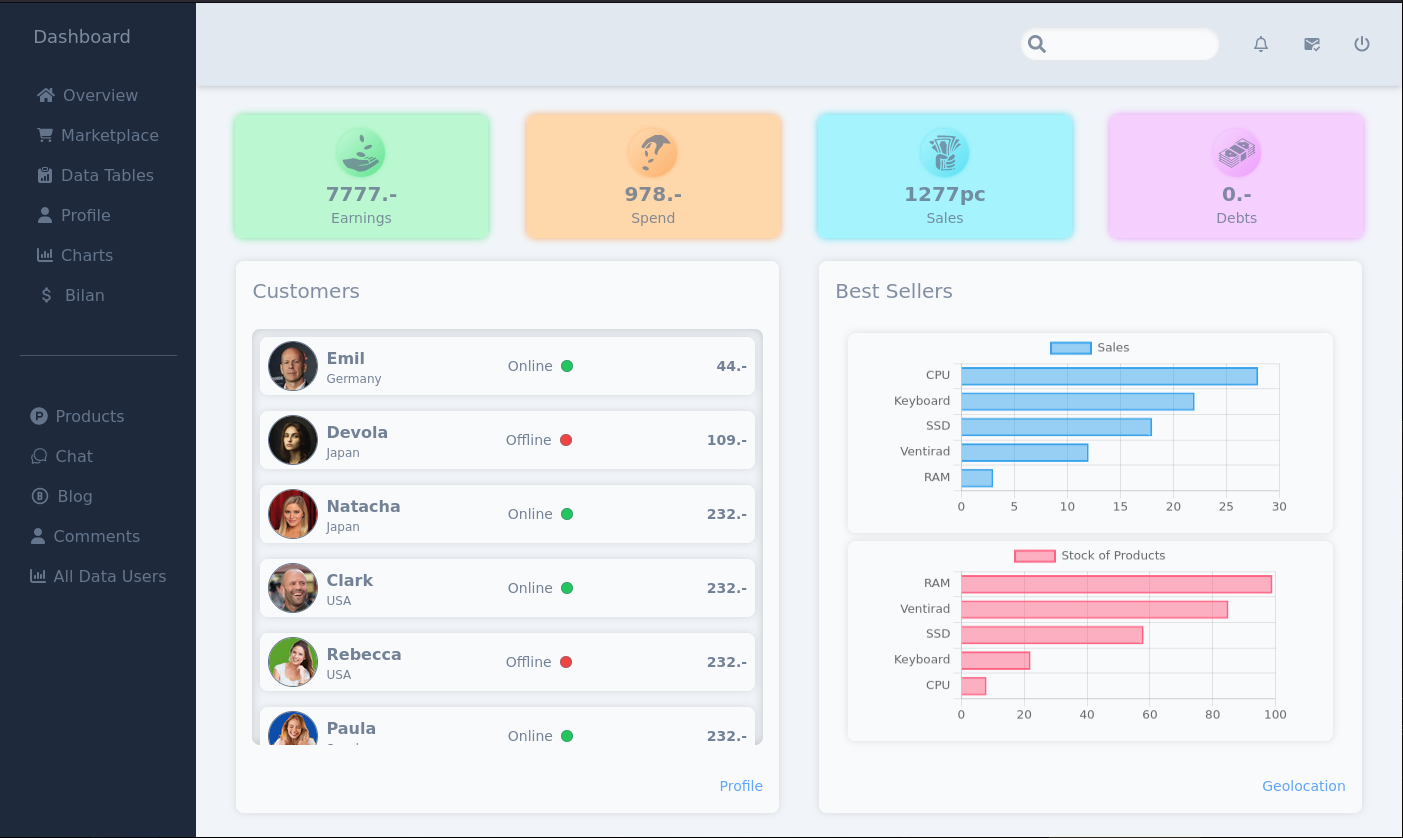This screenshot has width=1403, height=838.
Task: Click the power logout icon
Action: [1362, 44]
